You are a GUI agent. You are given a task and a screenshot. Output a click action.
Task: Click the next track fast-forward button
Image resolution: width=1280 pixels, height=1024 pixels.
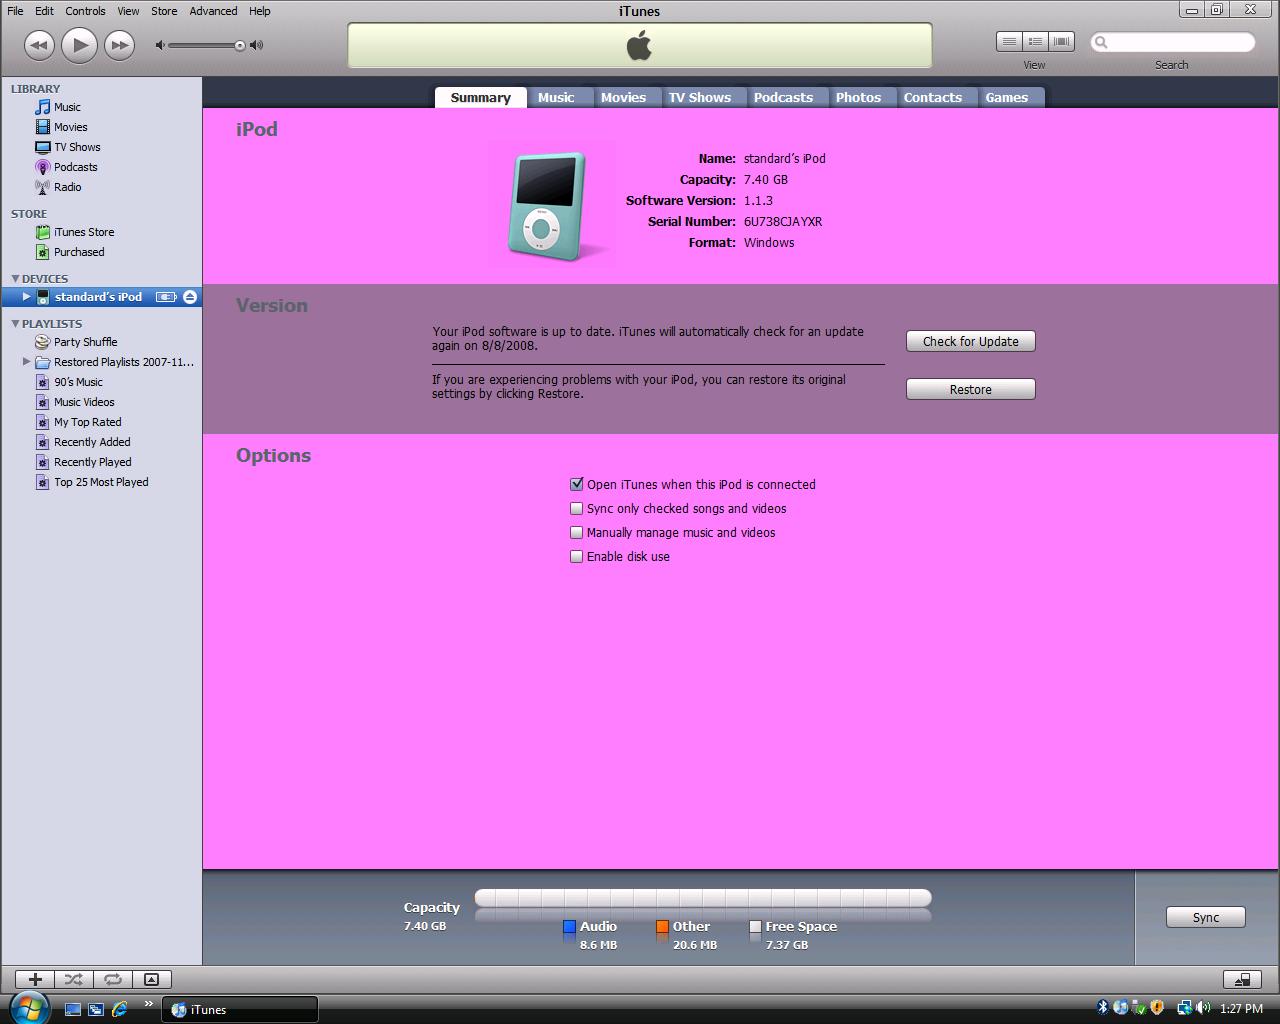[x=119, y=45]
